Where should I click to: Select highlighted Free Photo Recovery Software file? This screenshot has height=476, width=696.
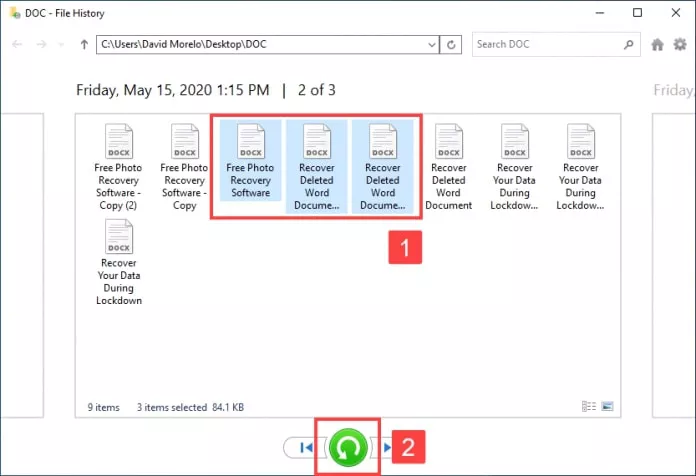[250, 161]
